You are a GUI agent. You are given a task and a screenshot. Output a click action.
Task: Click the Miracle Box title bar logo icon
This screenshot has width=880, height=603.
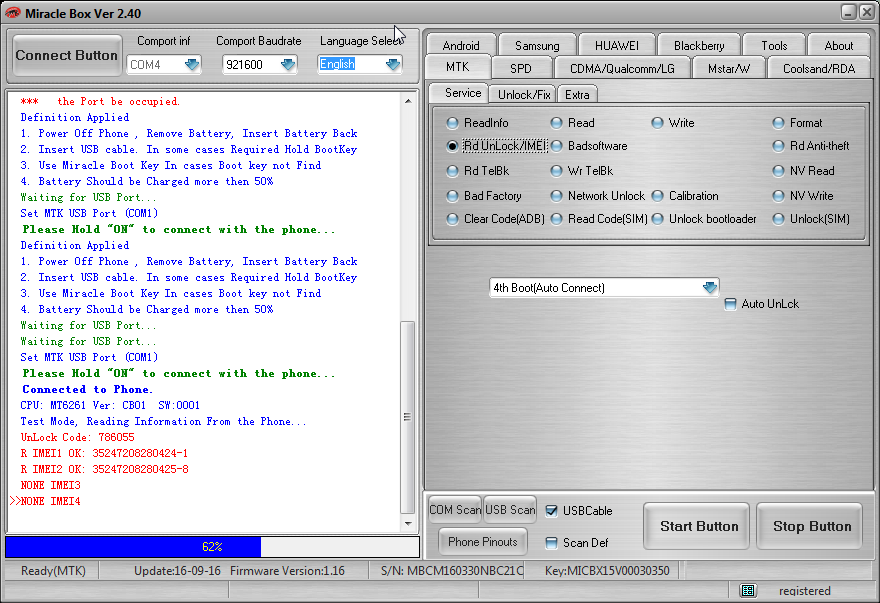pyautogui.click(x=12, y=12)
